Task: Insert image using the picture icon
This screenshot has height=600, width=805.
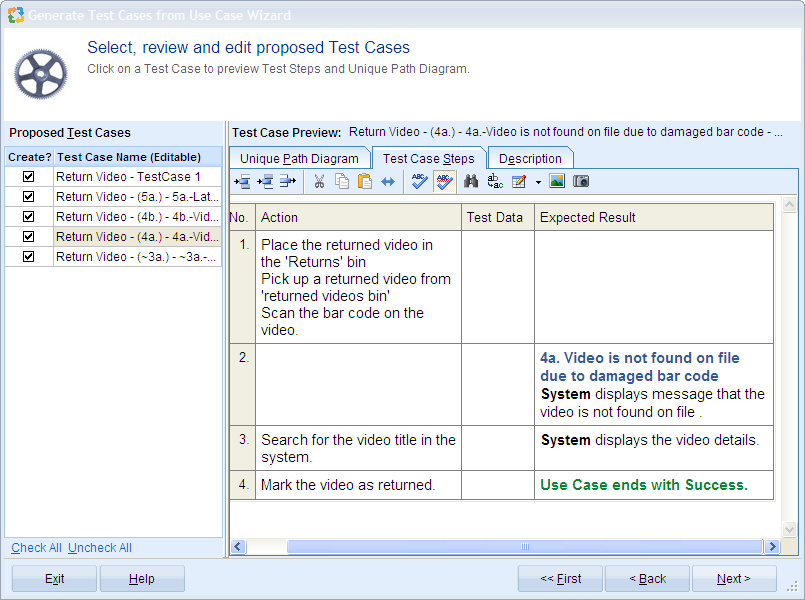Action: (557, 181)
